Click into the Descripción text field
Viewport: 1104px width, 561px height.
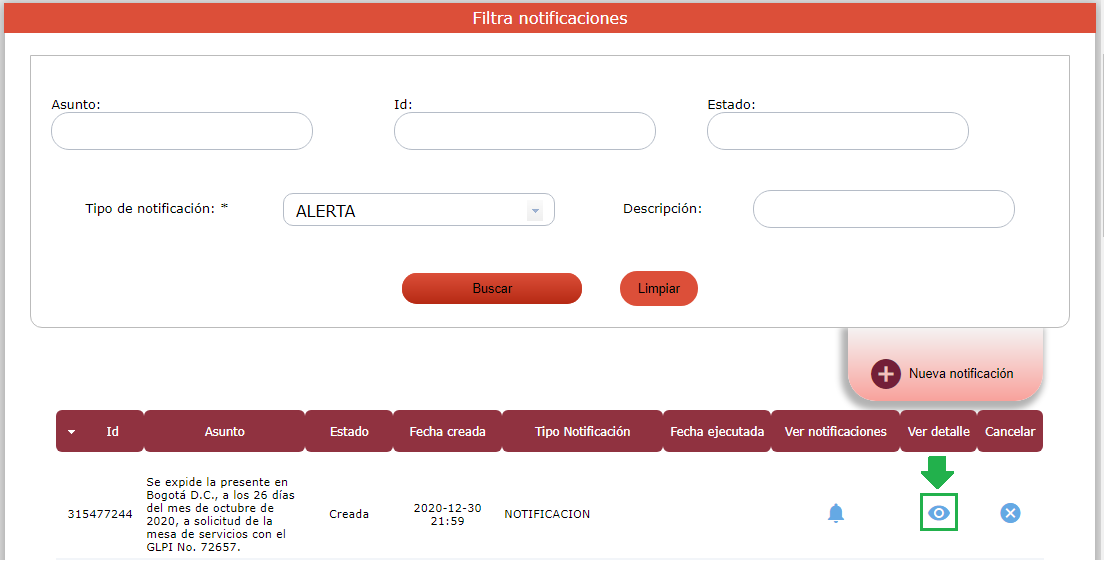click(x=883, y=209)
